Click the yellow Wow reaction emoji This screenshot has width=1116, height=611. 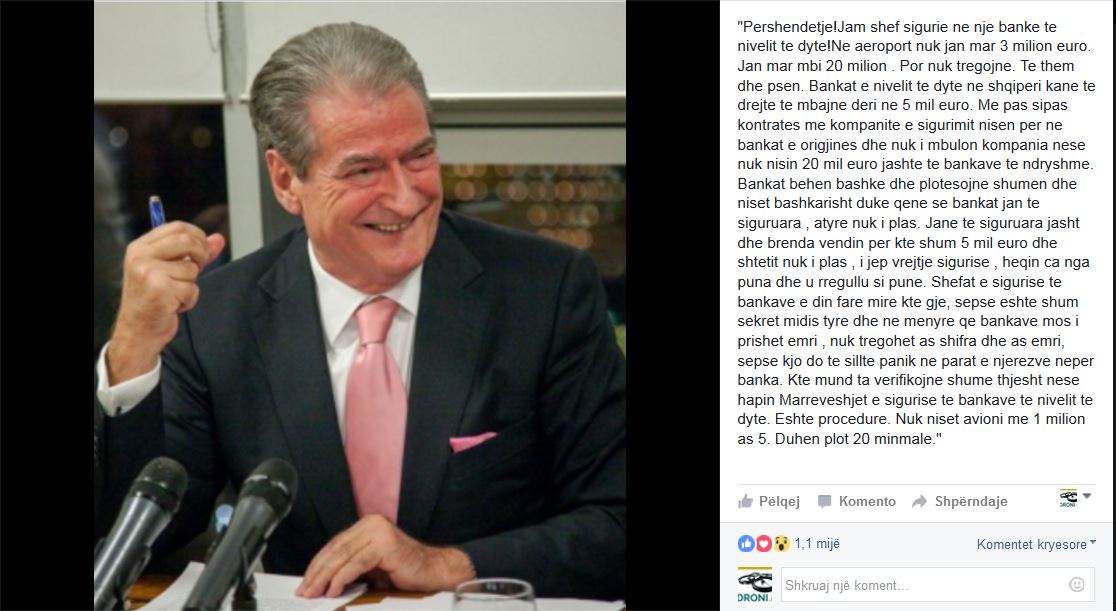pos(781,544)
